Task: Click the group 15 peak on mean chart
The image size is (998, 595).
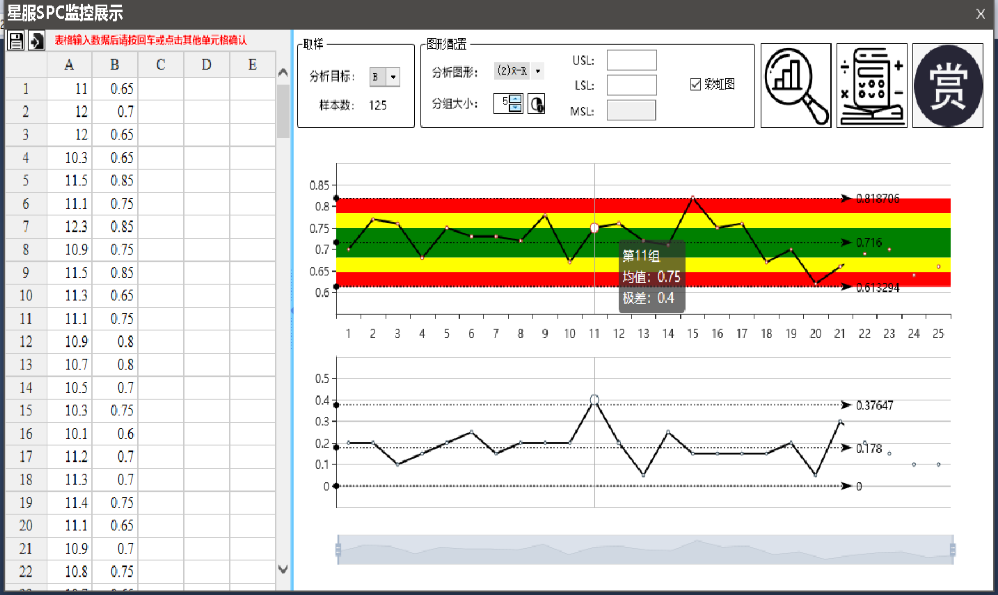Action: click(x=692, y=197)
